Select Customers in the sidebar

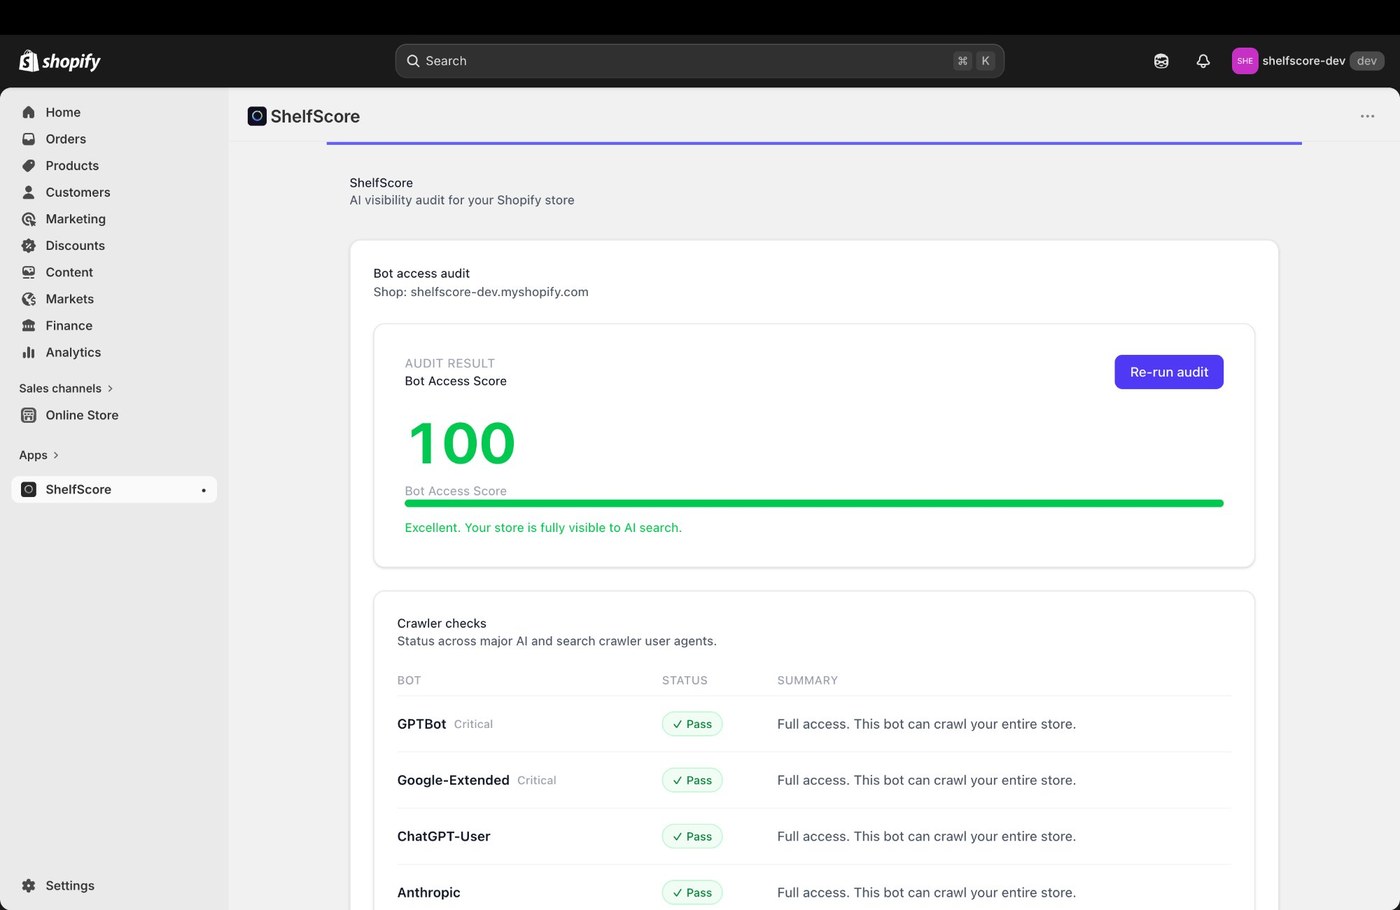[x=114, y=192]
